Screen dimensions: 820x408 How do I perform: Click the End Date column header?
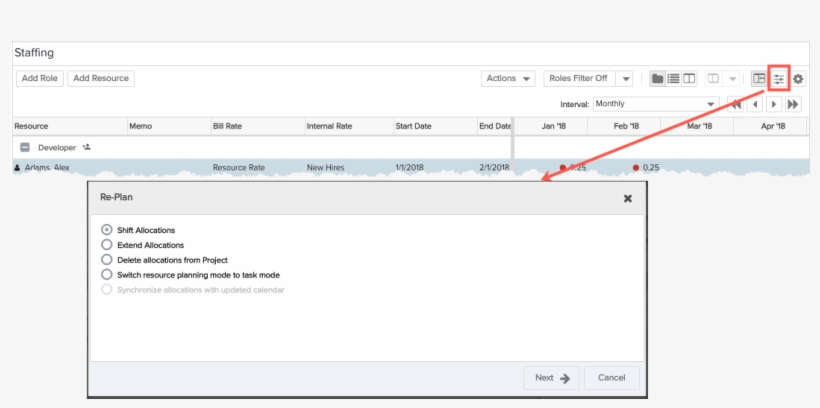tap(494, 126)
